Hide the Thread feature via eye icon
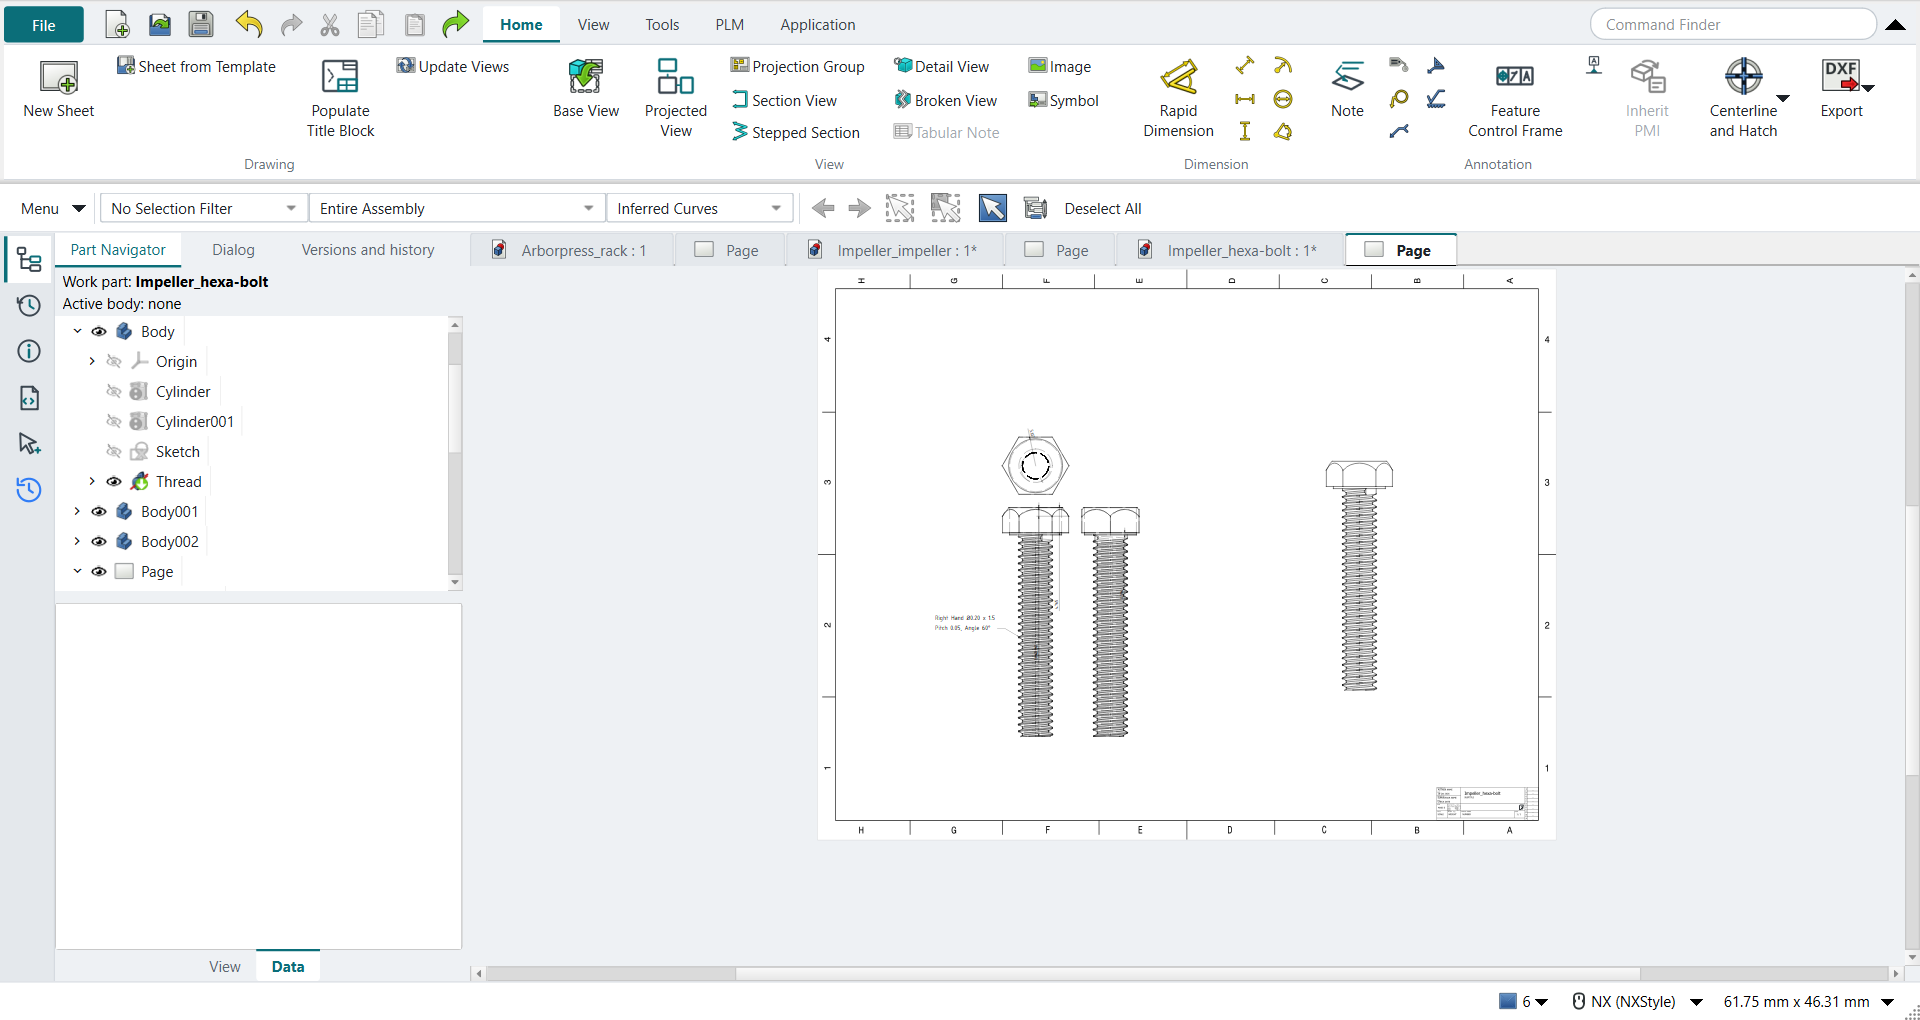This screenshot has width=1920, height=1020. coord(114,482)
